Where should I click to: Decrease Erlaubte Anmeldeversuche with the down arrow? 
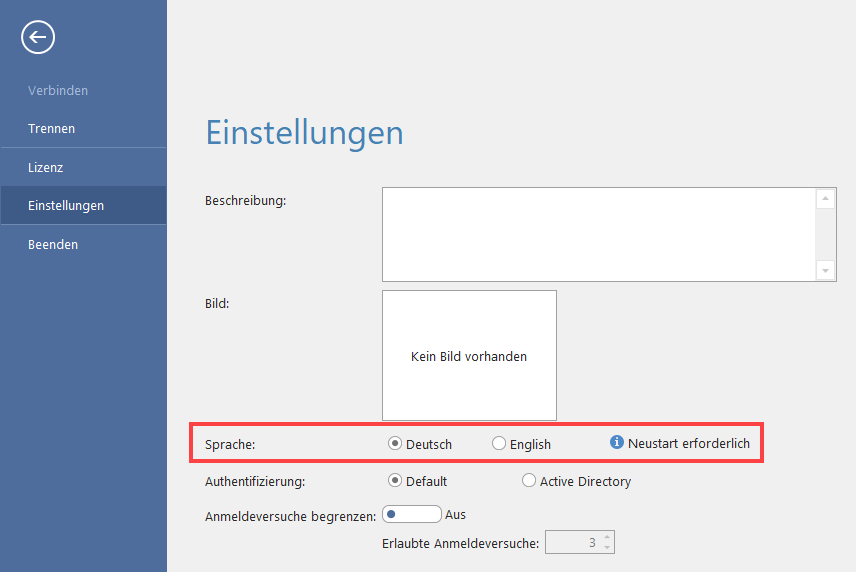tap(607, 548)
